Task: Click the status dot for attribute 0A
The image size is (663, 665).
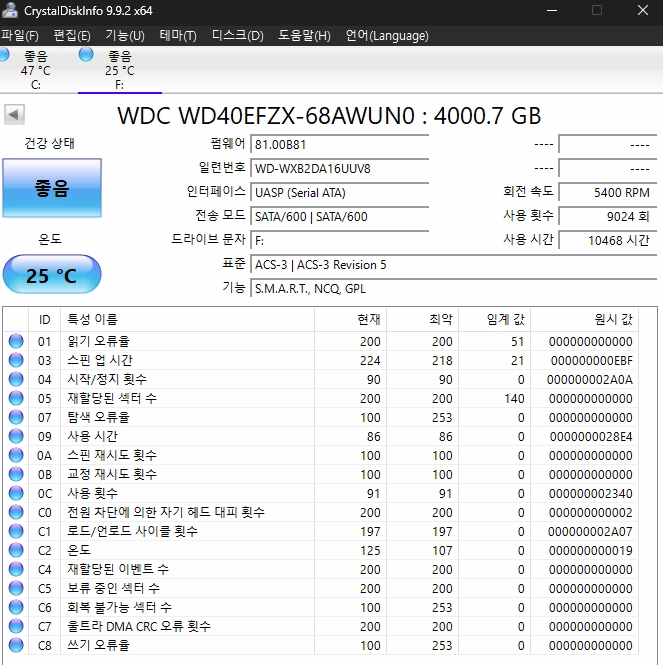Action: click(16, 455)
